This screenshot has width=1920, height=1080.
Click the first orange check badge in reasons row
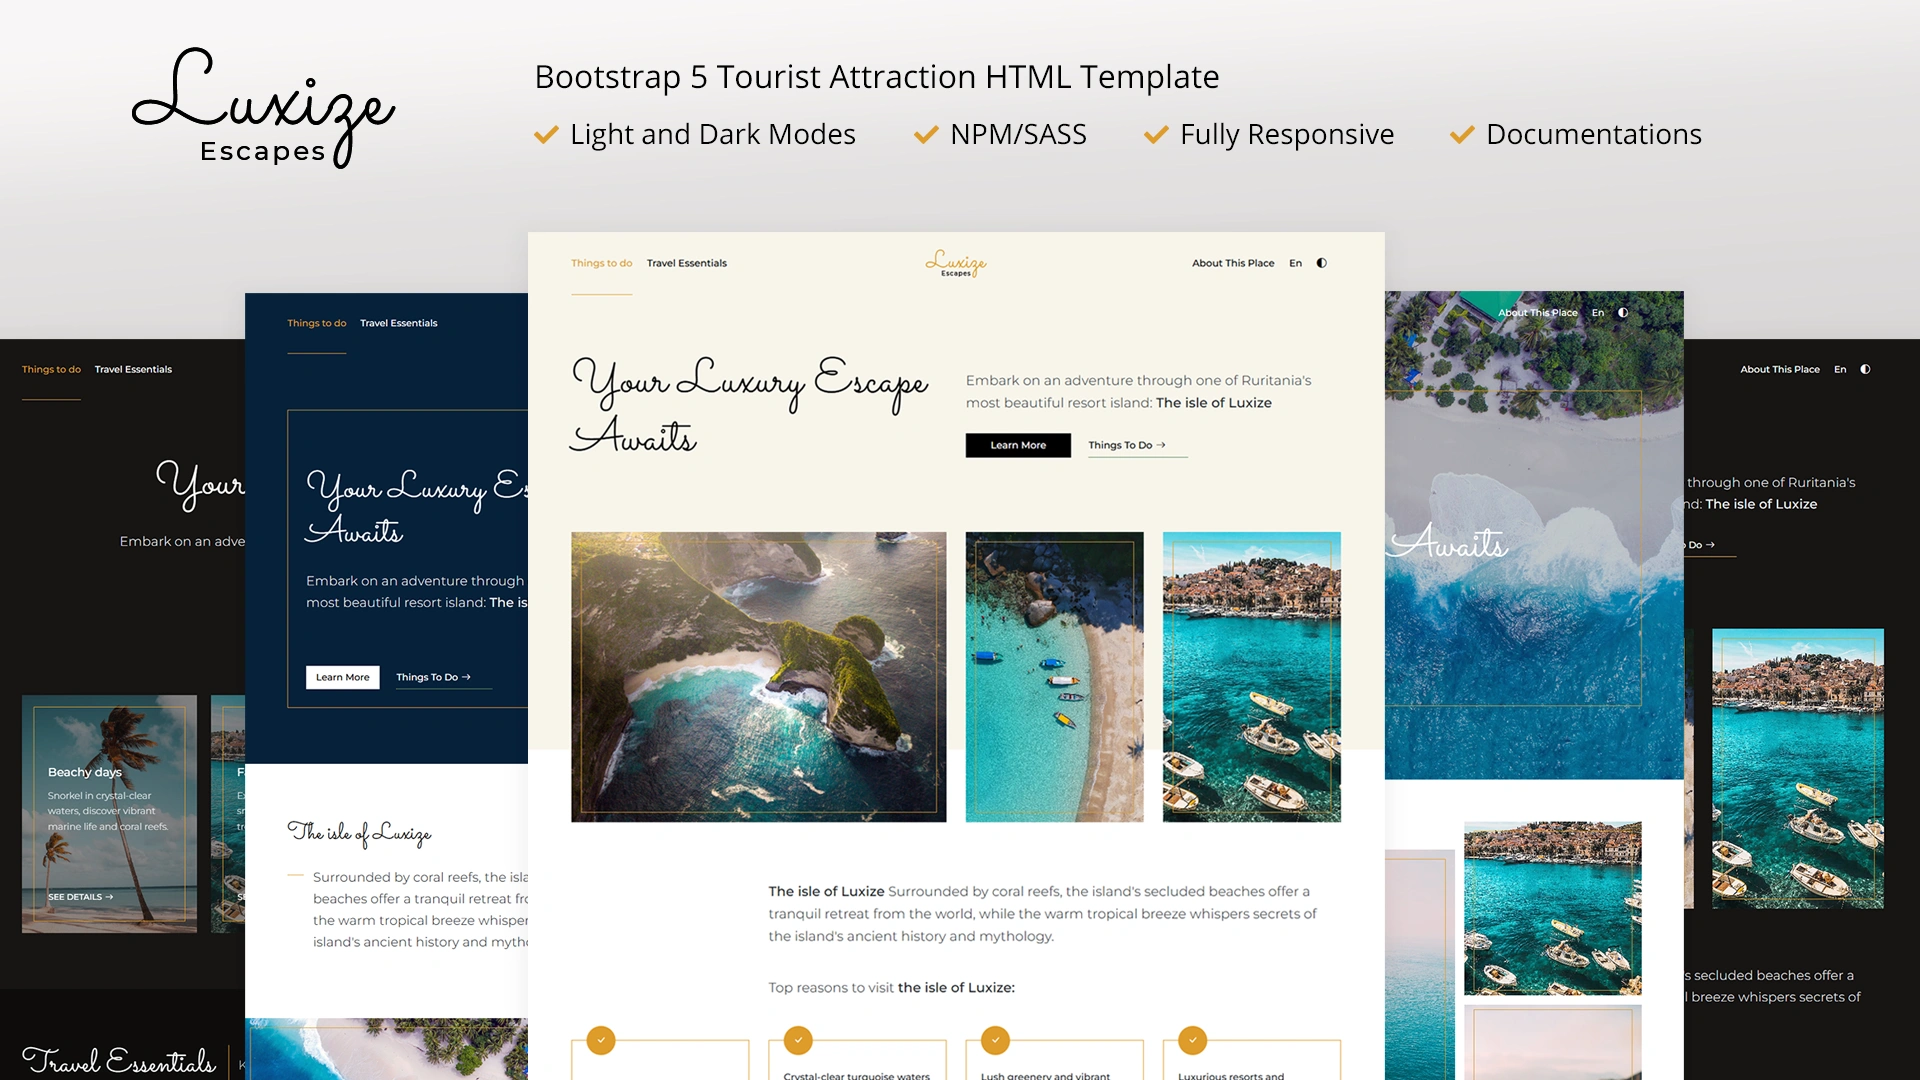(x=601, y=1040)
